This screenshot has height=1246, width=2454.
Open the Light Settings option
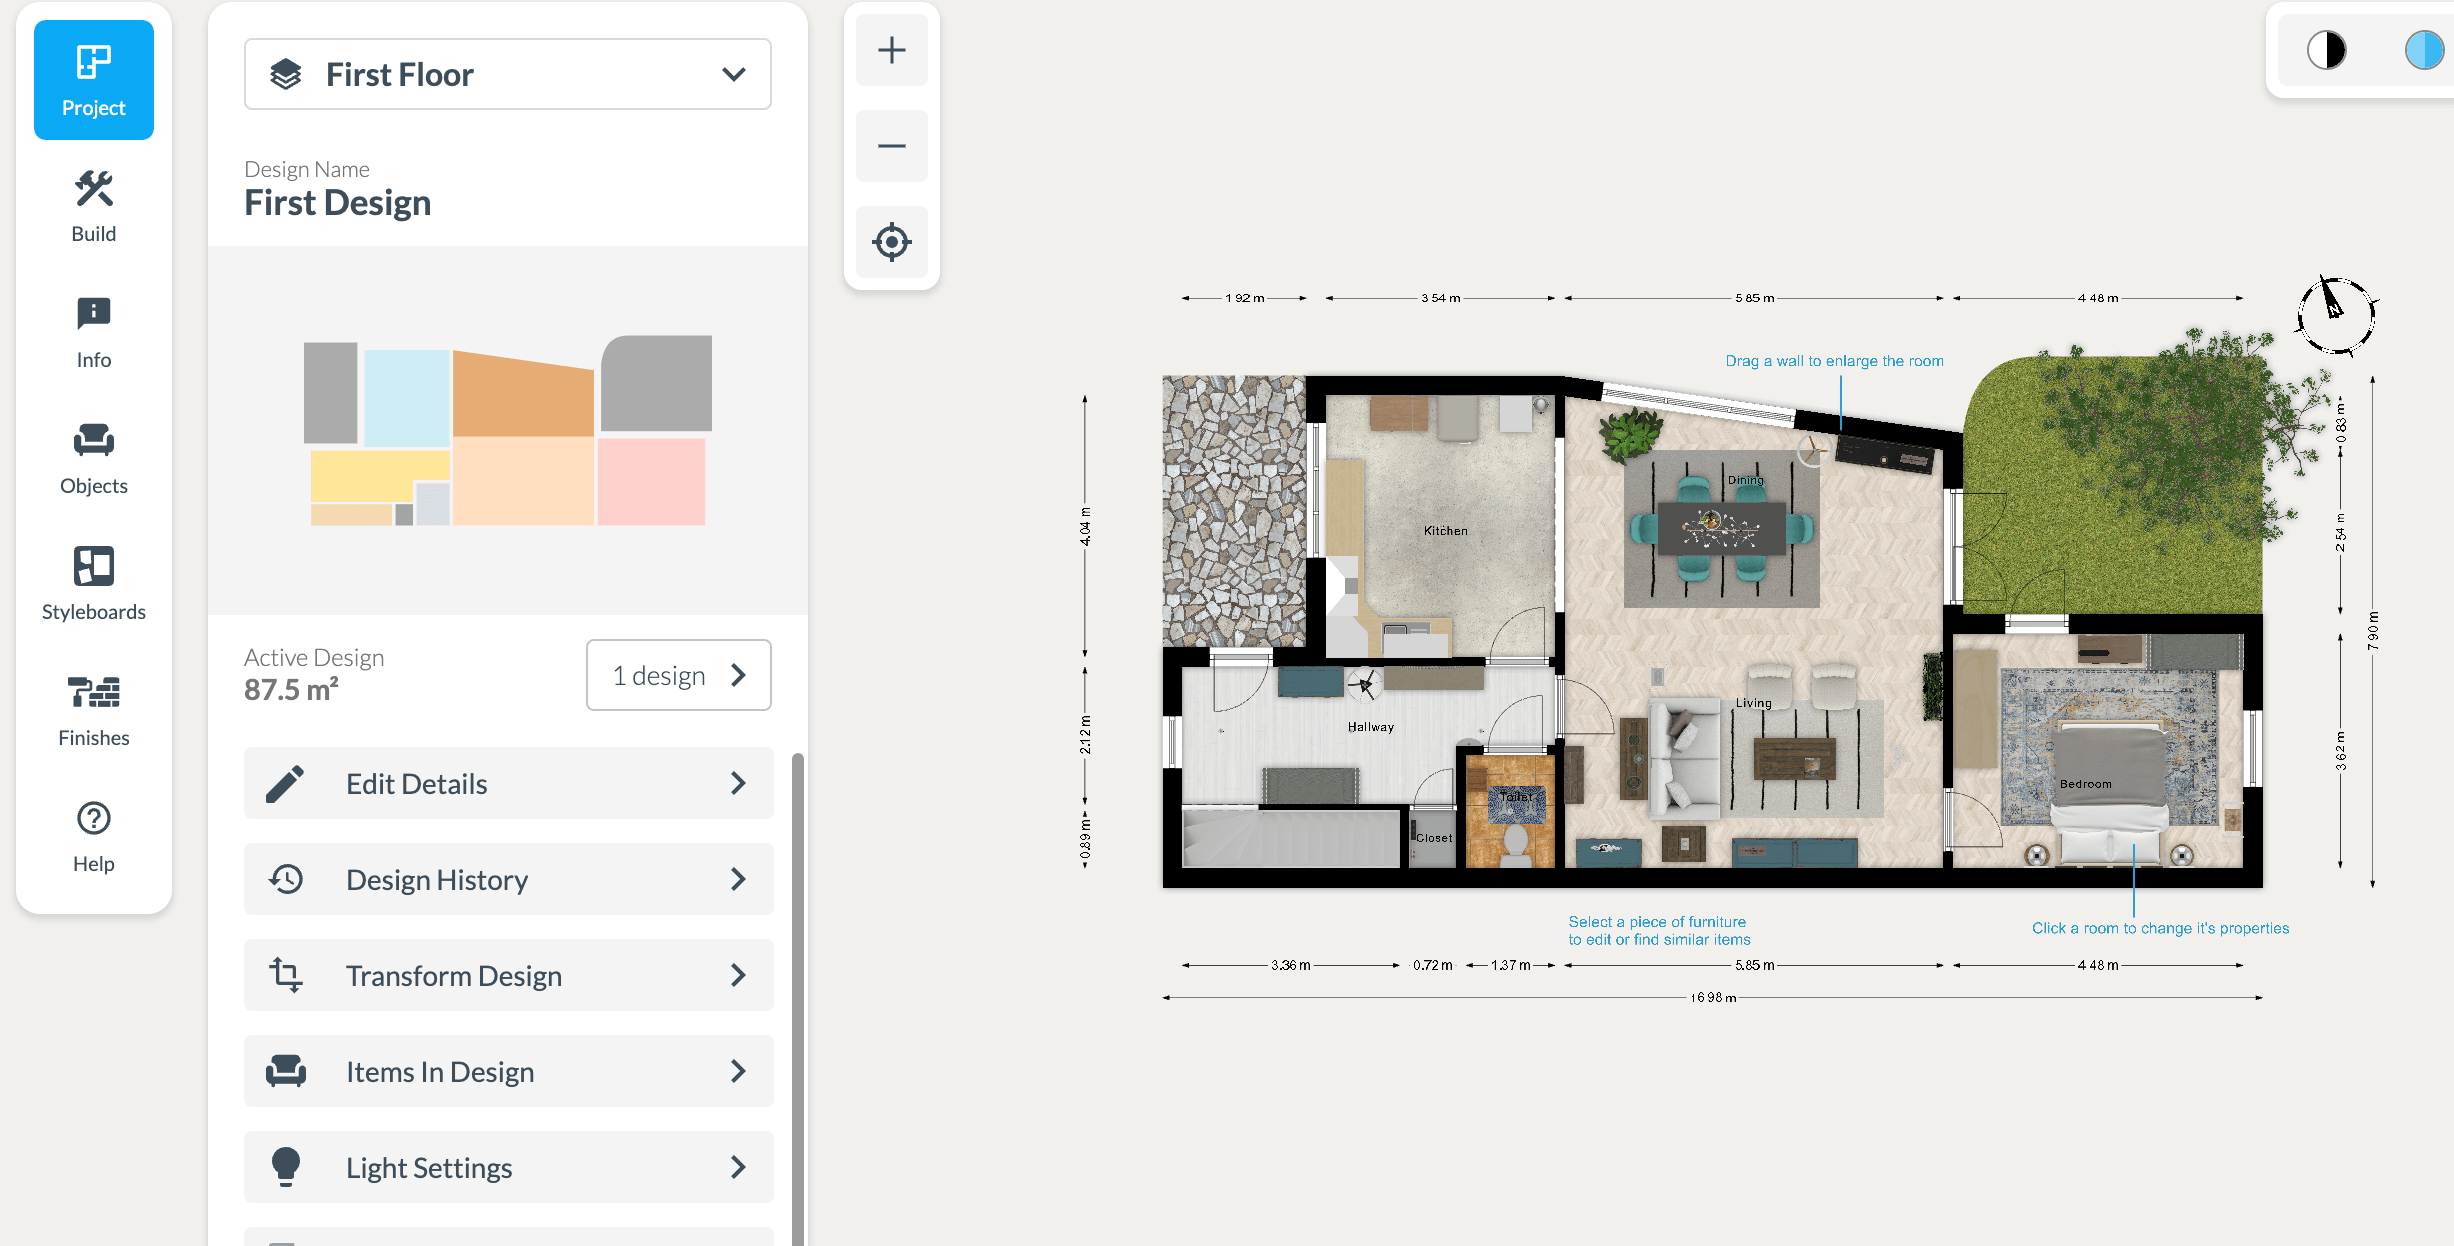tap(508, 1167)
